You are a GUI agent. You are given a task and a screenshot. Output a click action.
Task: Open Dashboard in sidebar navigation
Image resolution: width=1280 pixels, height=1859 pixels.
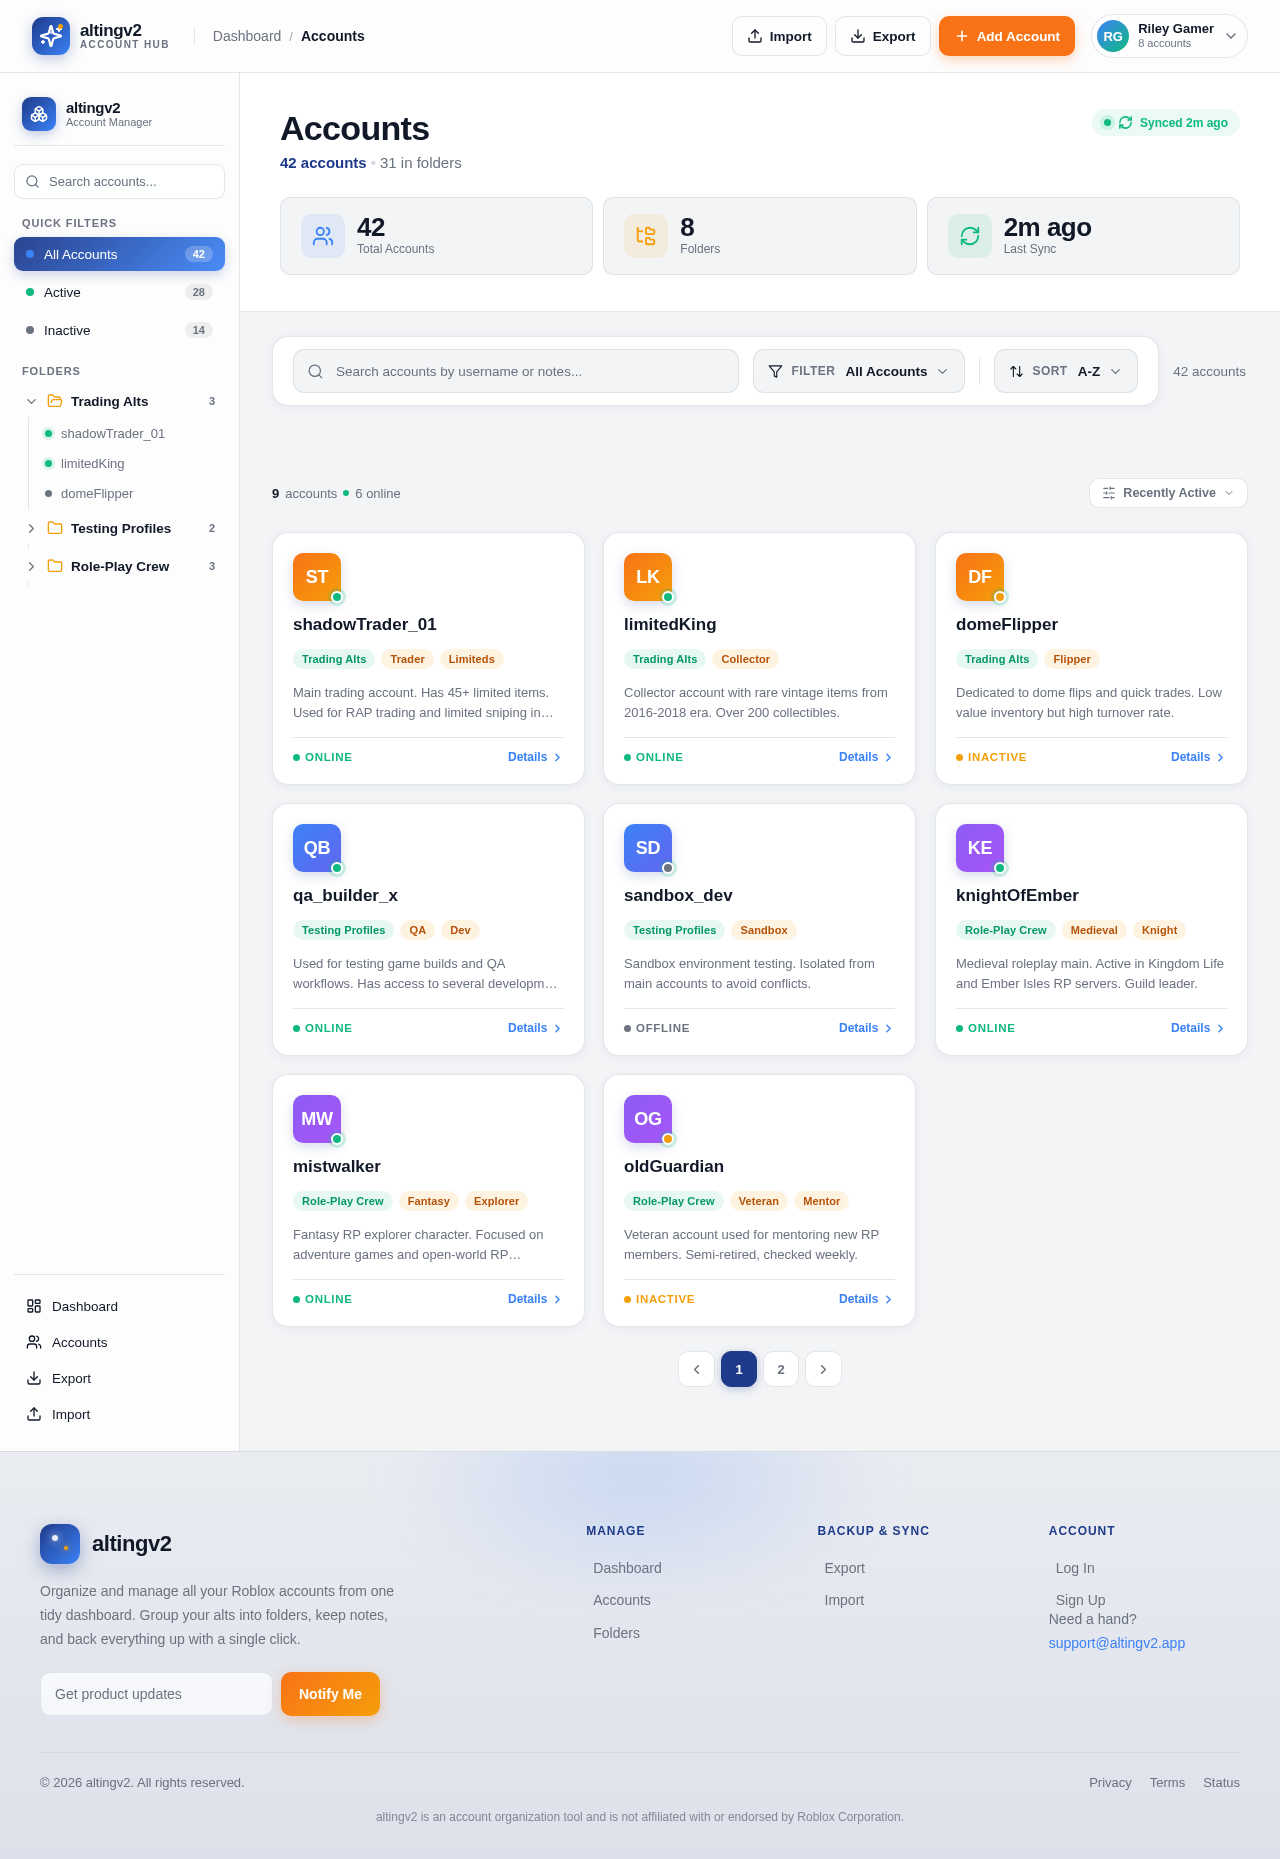point(119,1306)
